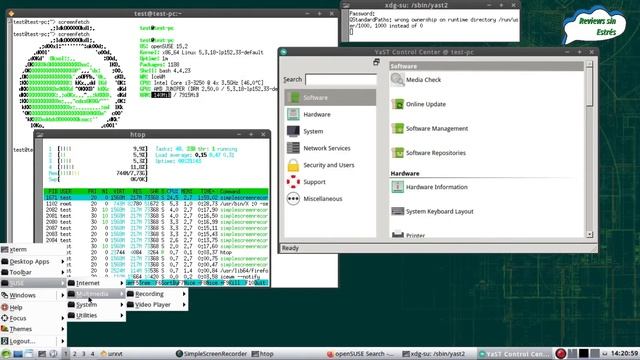Select the Software category in YaST sidebar
Viewport: 640px width, 360px height.
tap(330, 98)
